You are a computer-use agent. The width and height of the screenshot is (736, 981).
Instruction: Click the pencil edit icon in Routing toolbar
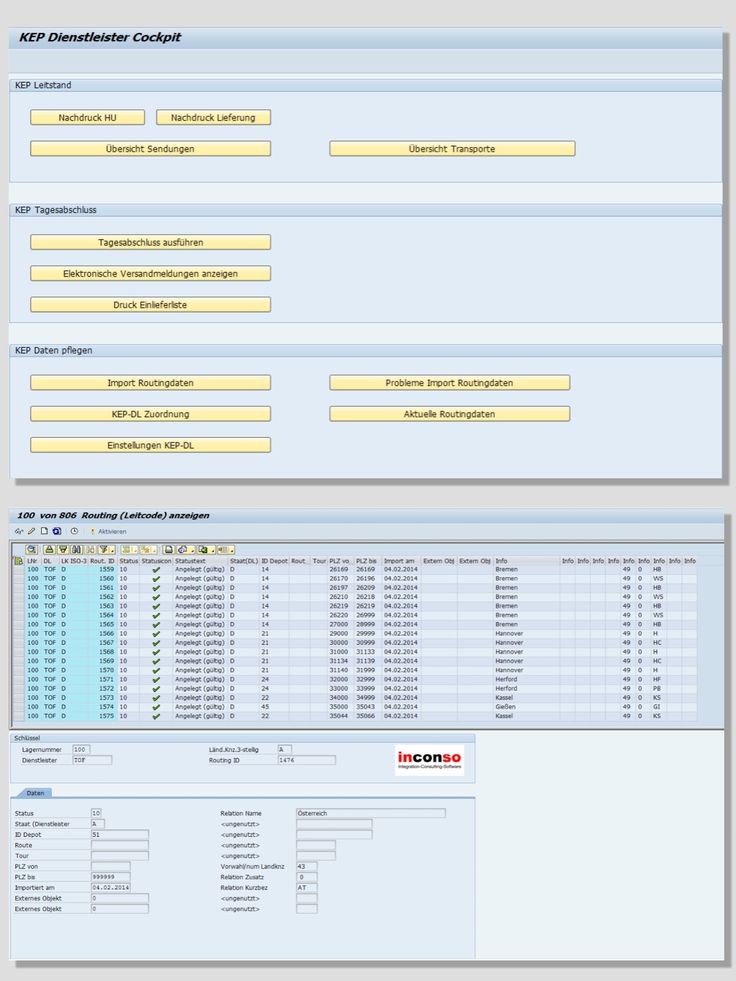click(x=31, y=531)
